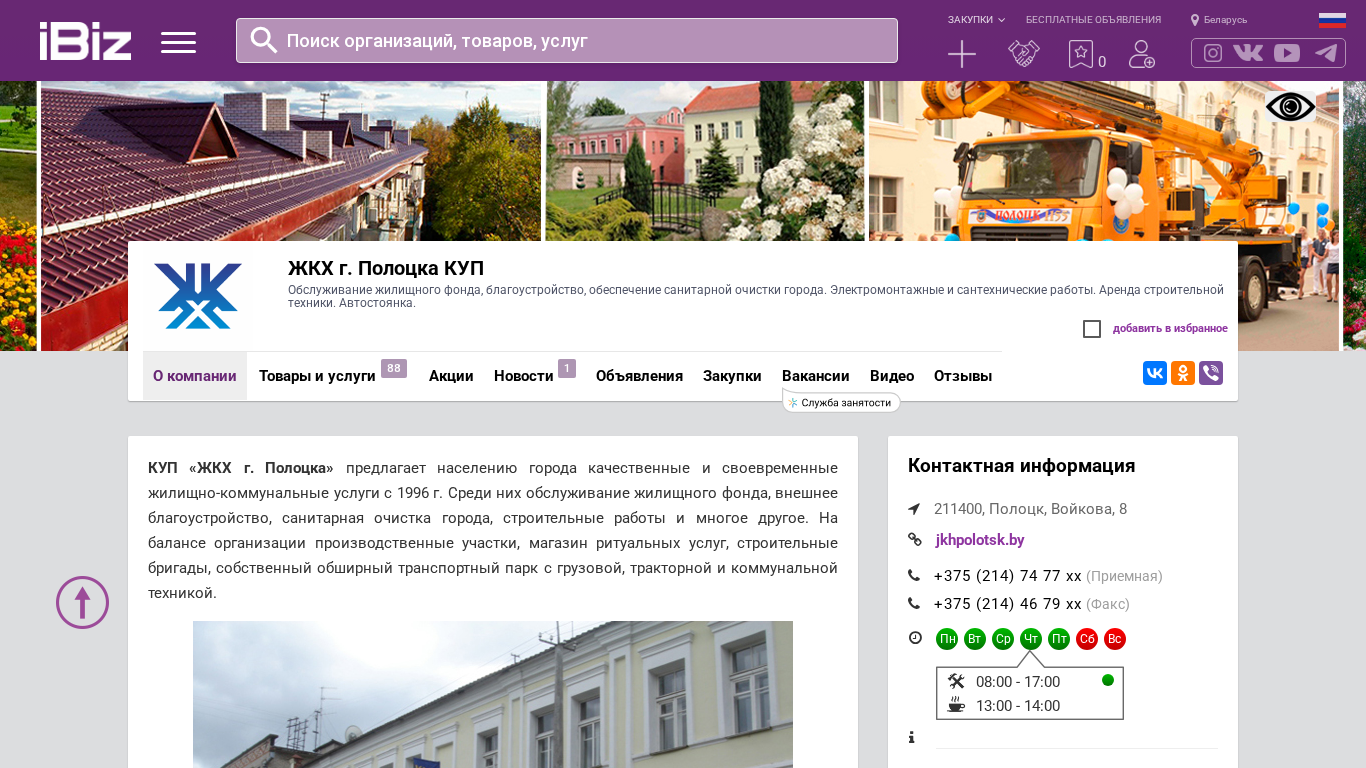This screenshot has height=768, width=1366.
Task: Open the Закупки company tab
Action: [732, 376]
